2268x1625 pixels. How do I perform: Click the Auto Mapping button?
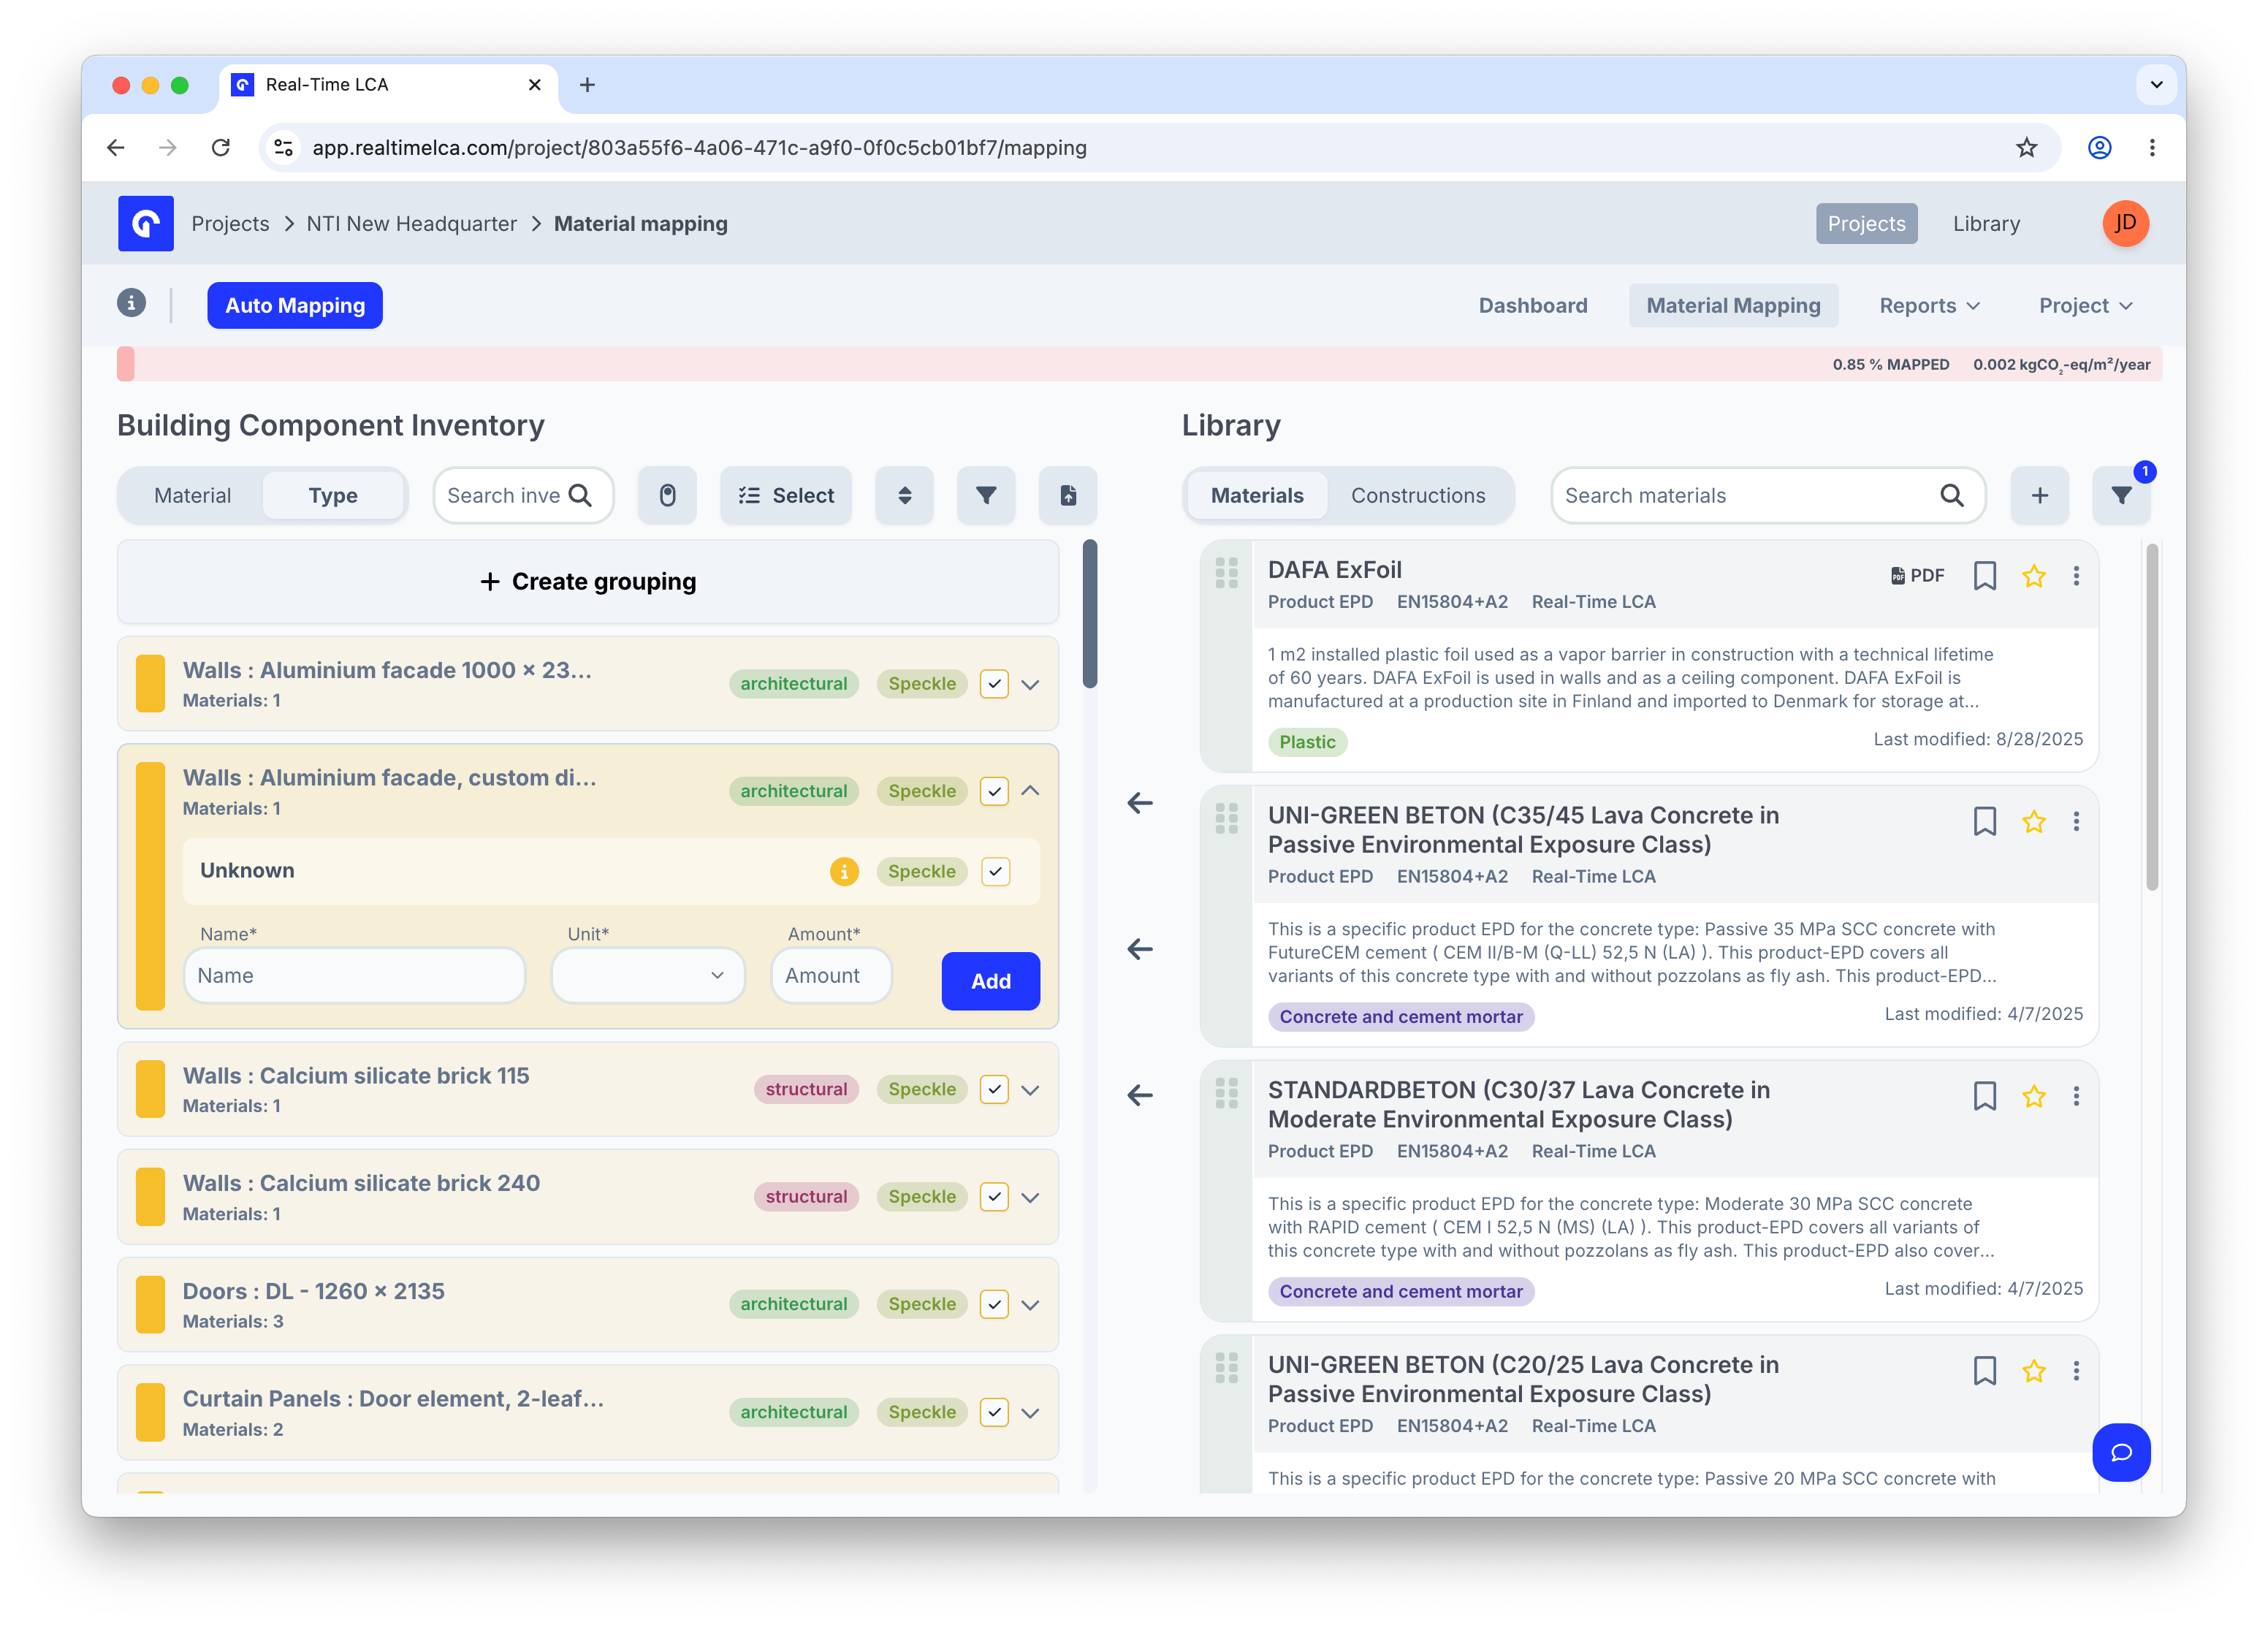point(295,305)
